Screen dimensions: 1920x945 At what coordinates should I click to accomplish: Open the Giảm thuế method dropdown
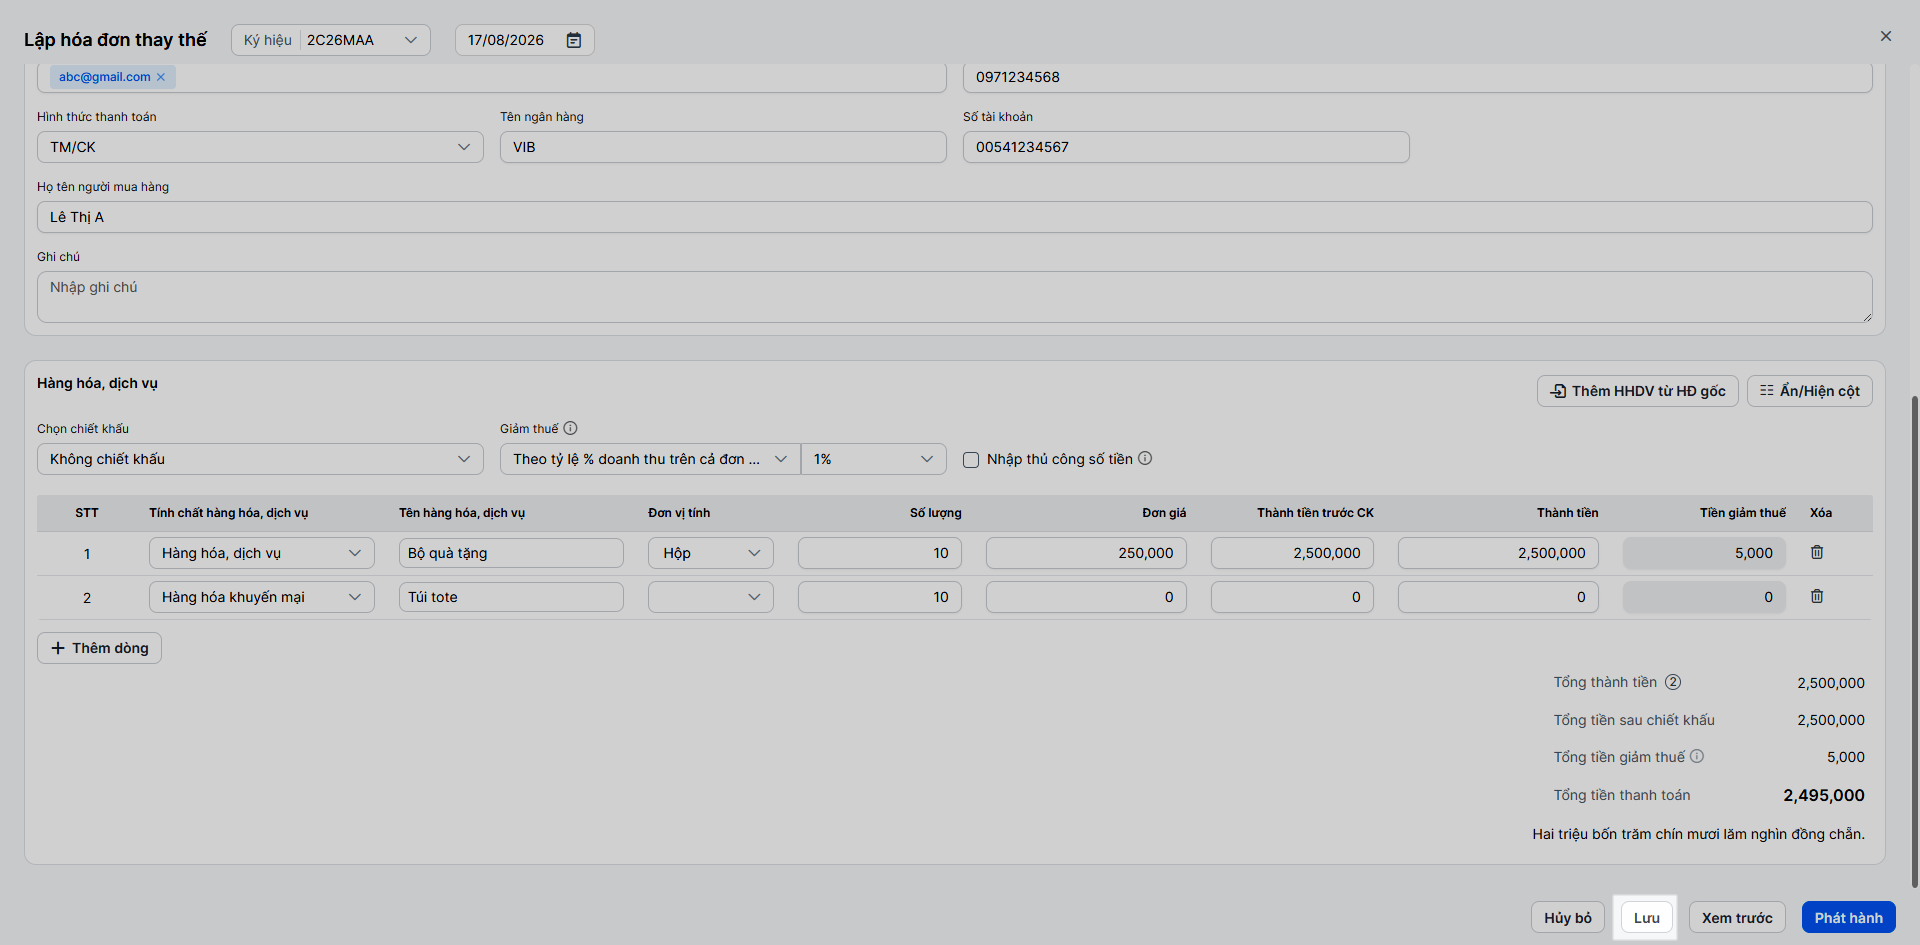tap(650, 459)
